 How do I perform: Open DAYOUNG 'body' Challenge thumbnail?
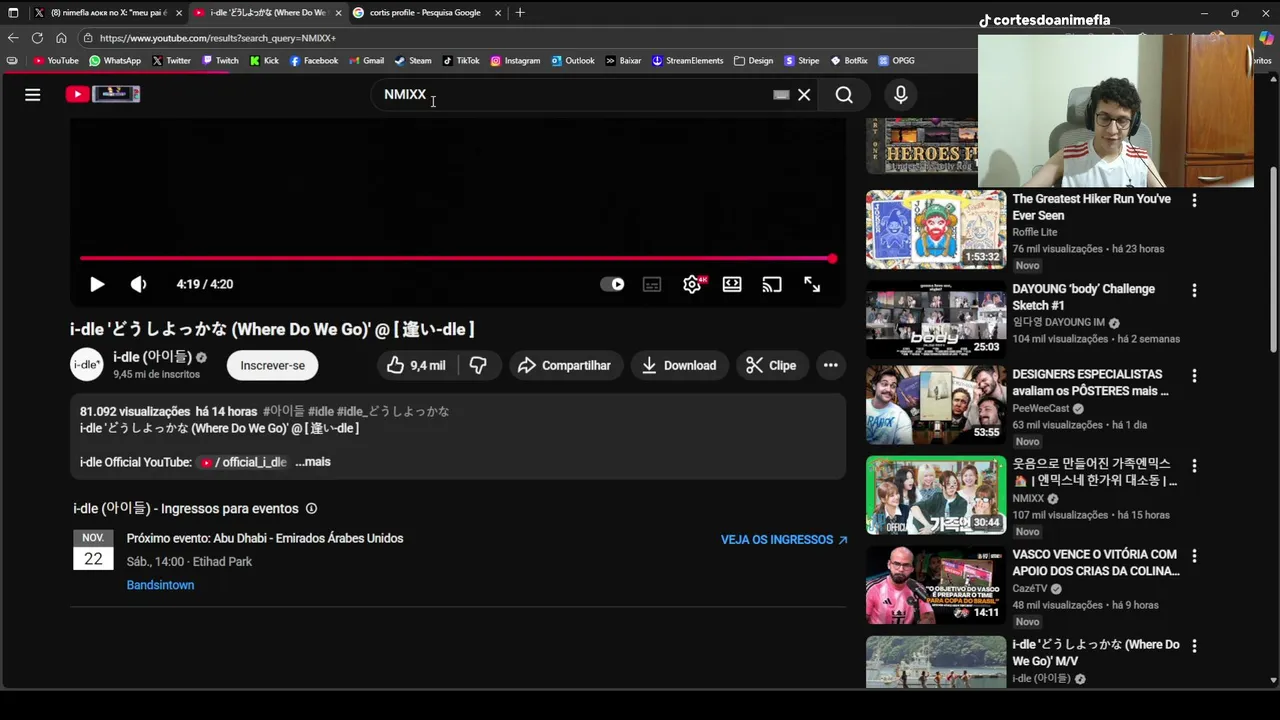[936, 319]
